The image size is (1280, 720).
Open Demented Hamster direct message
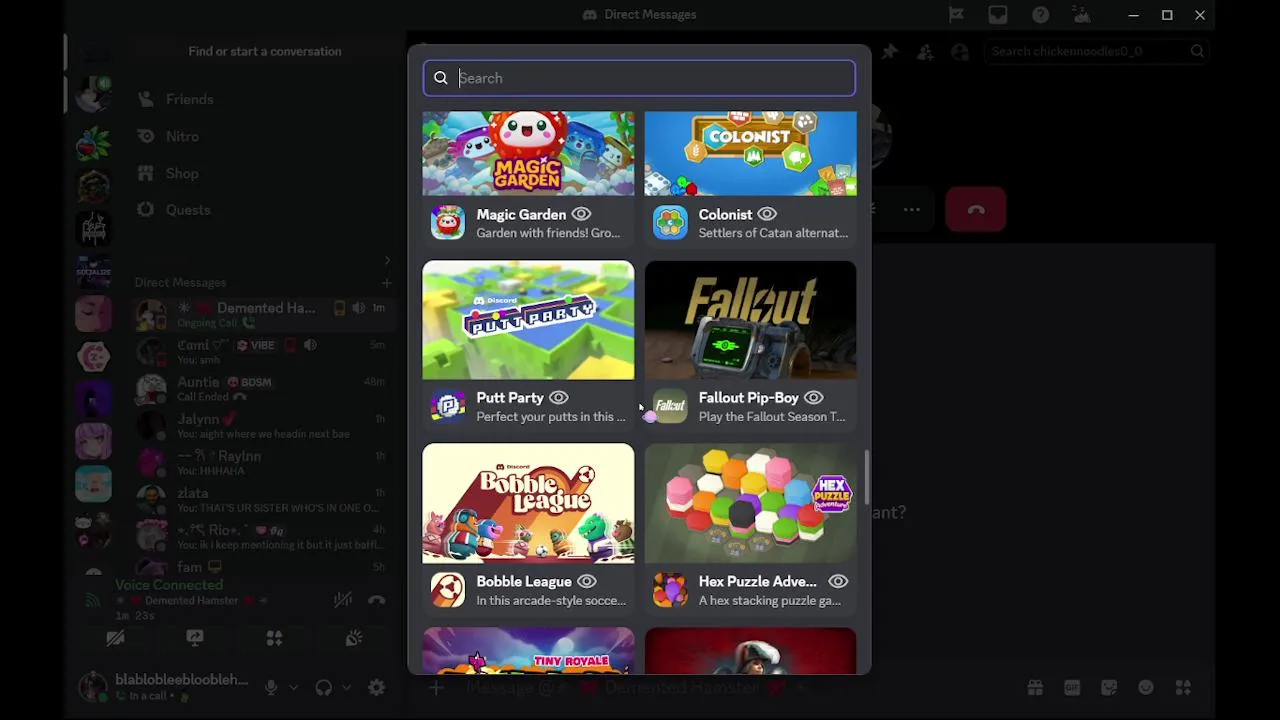click(263, 314)
